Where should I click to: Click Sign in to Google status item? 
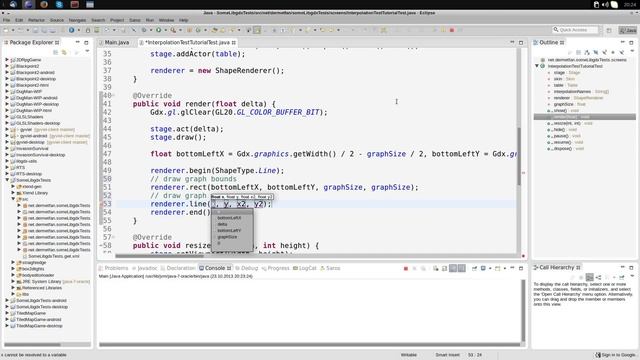tap(615, 355)
